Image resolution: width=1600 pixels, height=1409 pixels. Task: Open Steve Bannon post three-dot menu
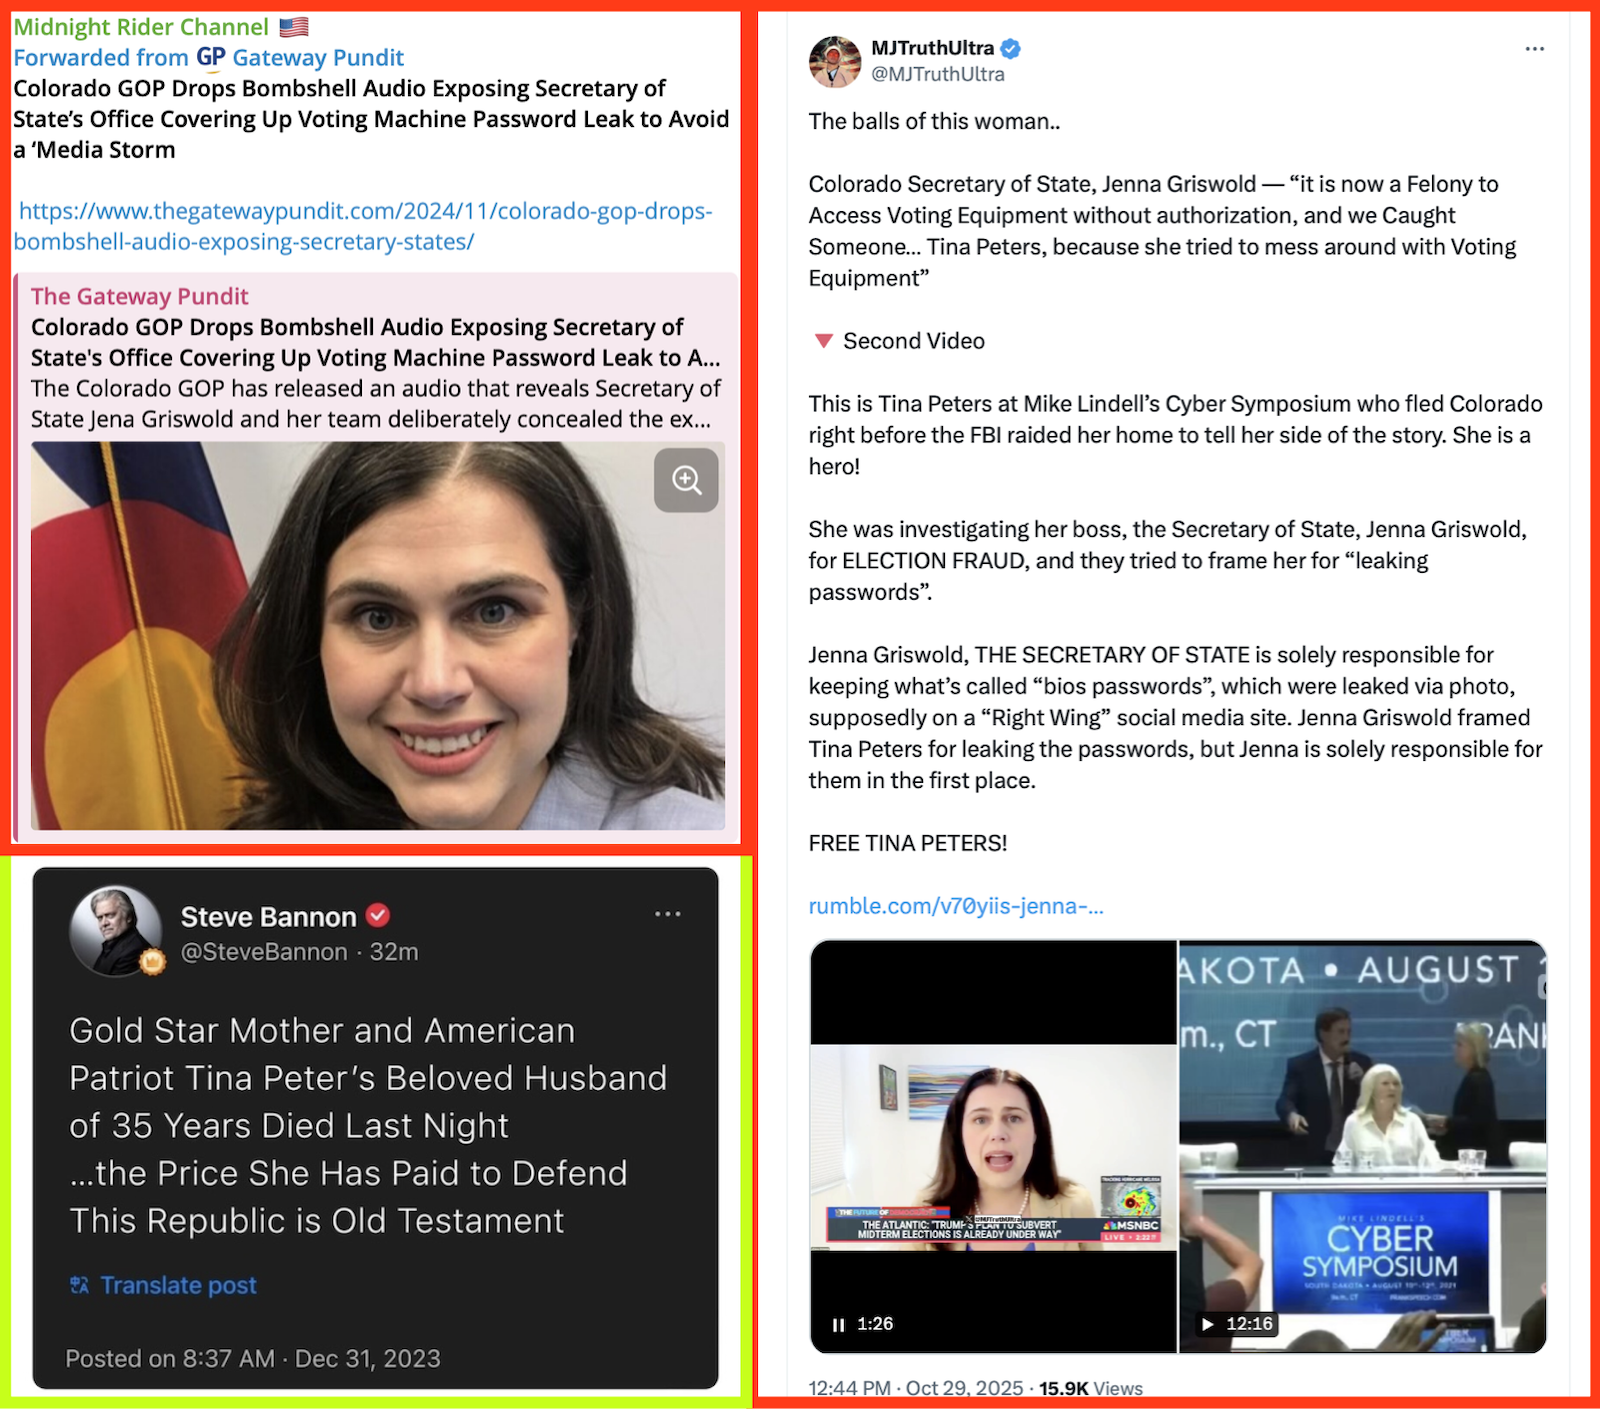(667, 914)
